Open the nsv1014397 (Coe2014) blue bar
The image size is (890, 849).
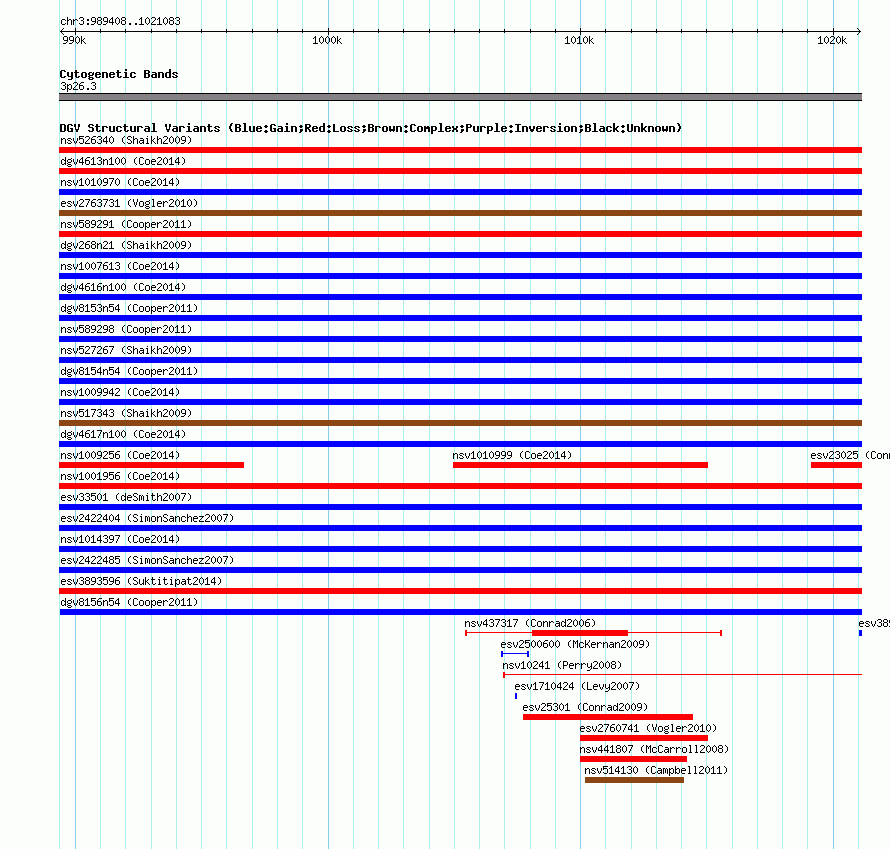click(460, 549)
